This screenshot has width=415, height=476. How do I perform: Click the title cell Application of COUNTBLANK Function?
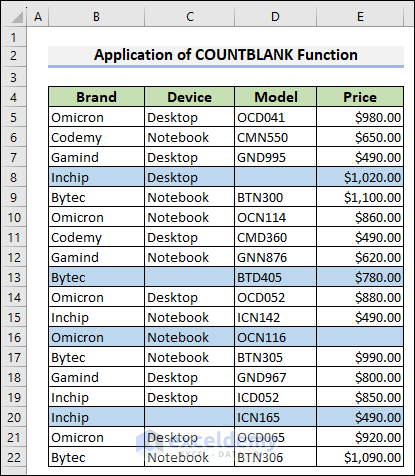click(226, 55)
